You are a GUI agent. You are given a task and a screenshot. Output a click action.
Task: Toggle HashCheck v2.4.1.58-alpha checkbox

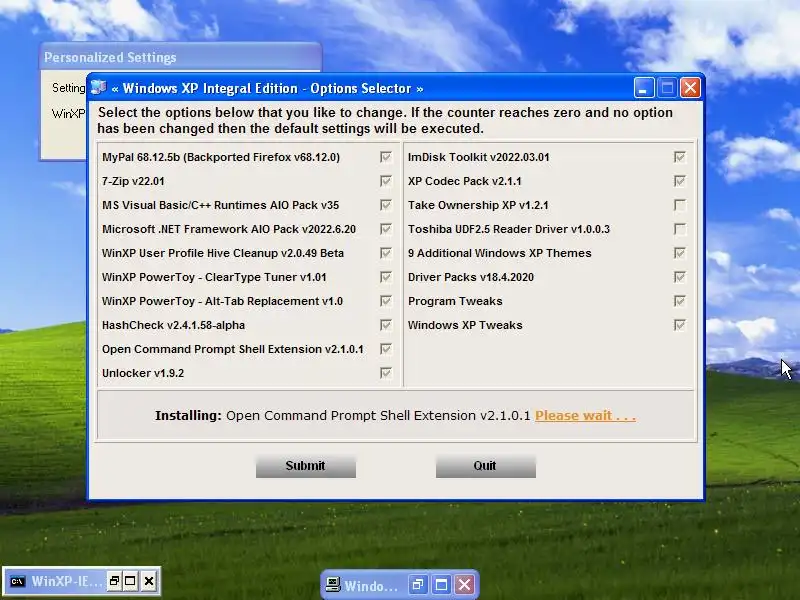tap(386, 325)
